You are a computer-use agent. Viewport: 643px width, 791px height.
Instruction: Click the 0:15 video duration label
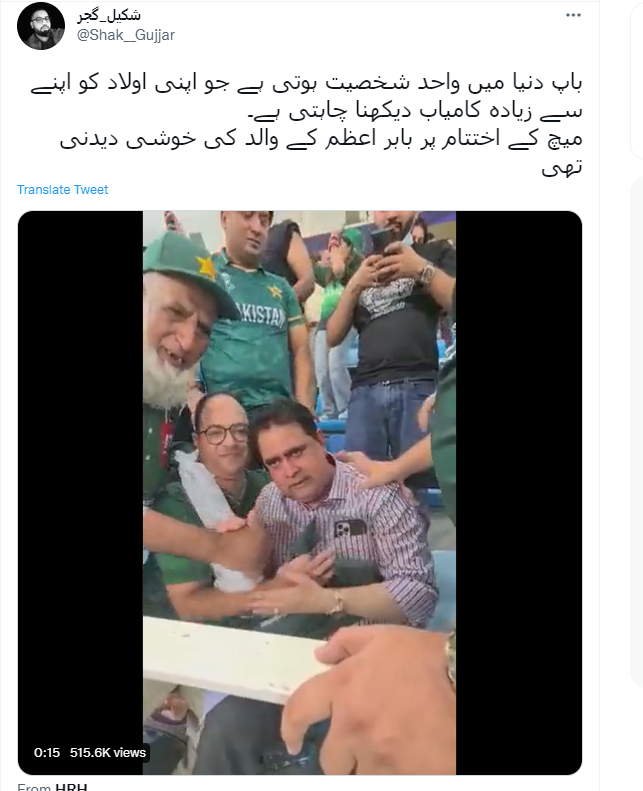[47, 753]
